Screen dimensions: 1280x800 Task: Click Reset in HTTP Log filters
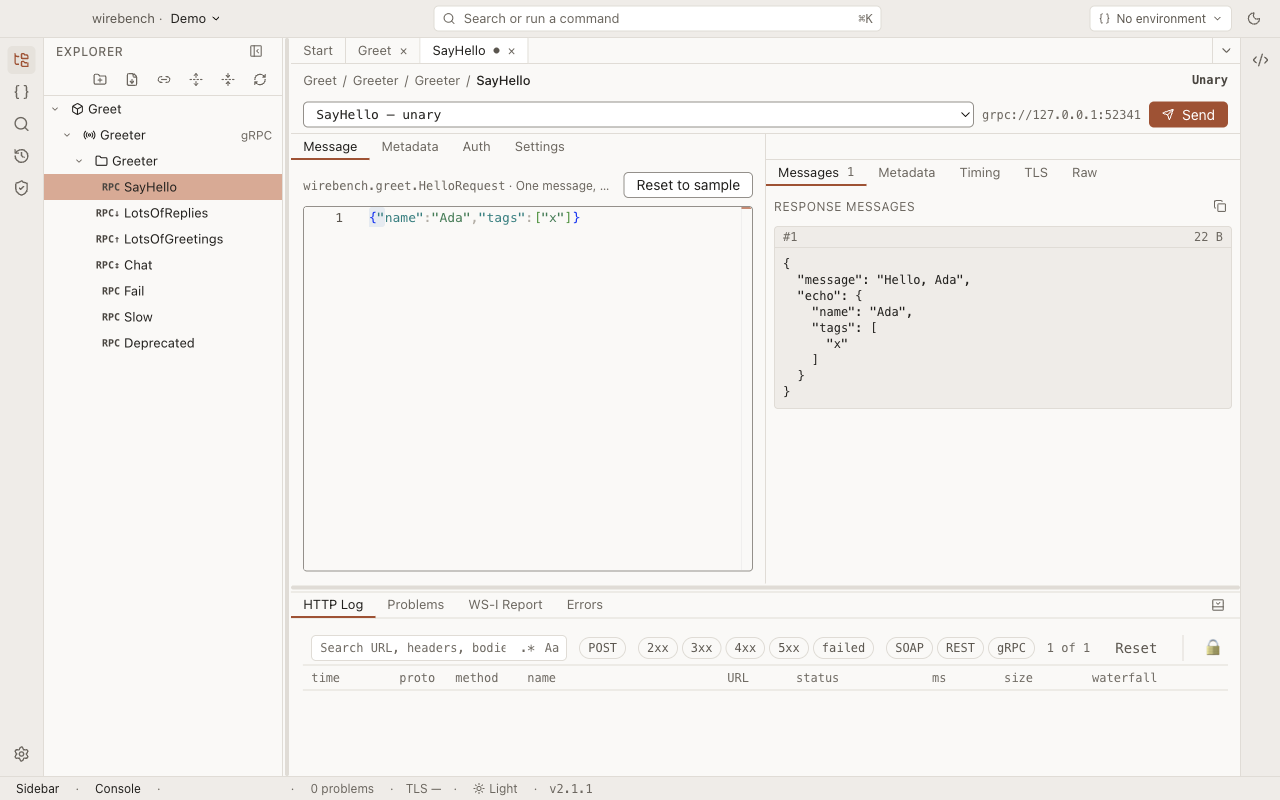[x=1136, y=648]
